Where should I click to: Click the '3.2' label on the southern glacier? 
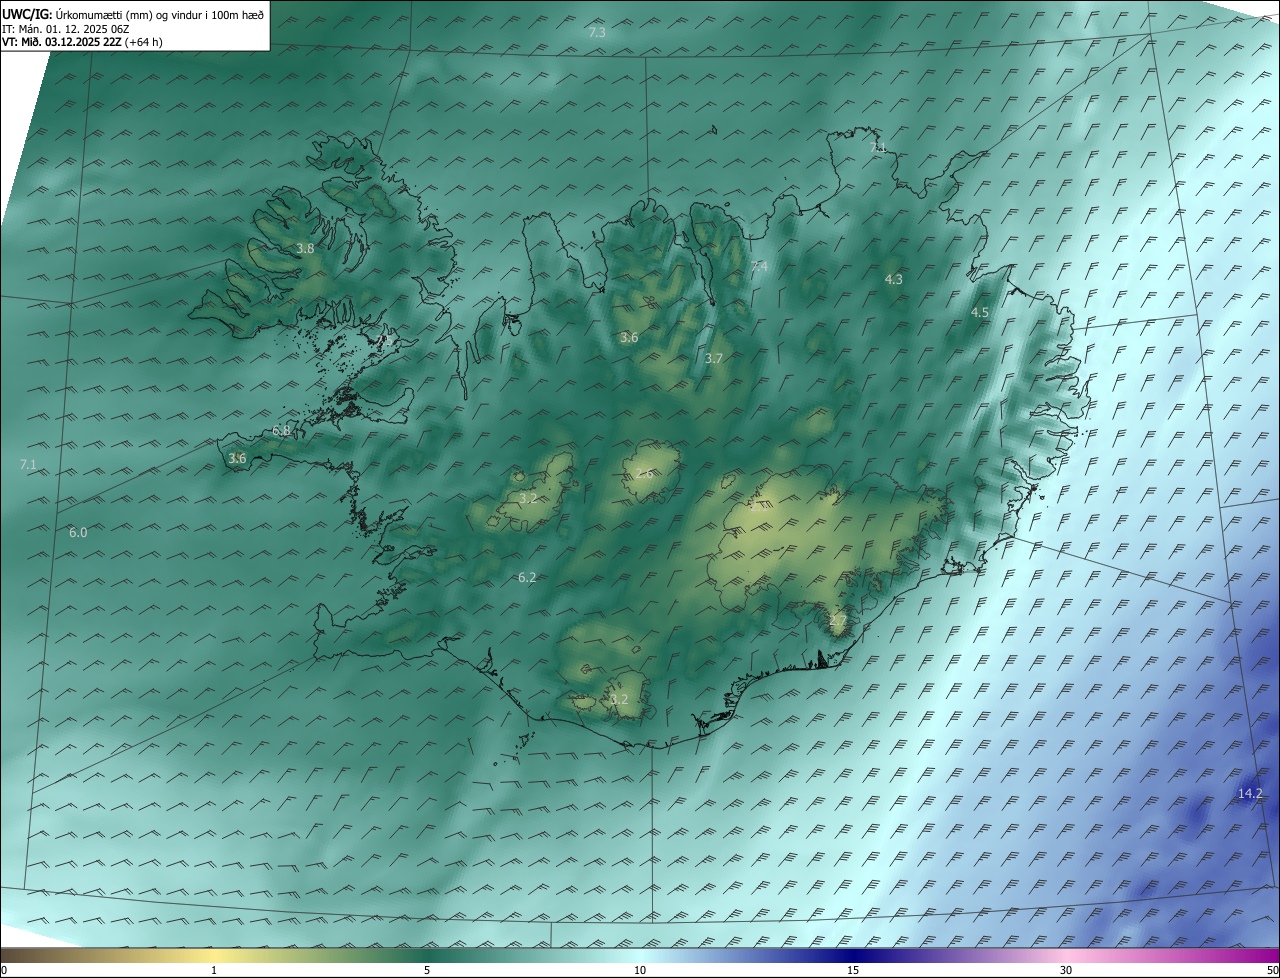click(x=620, y=700)
